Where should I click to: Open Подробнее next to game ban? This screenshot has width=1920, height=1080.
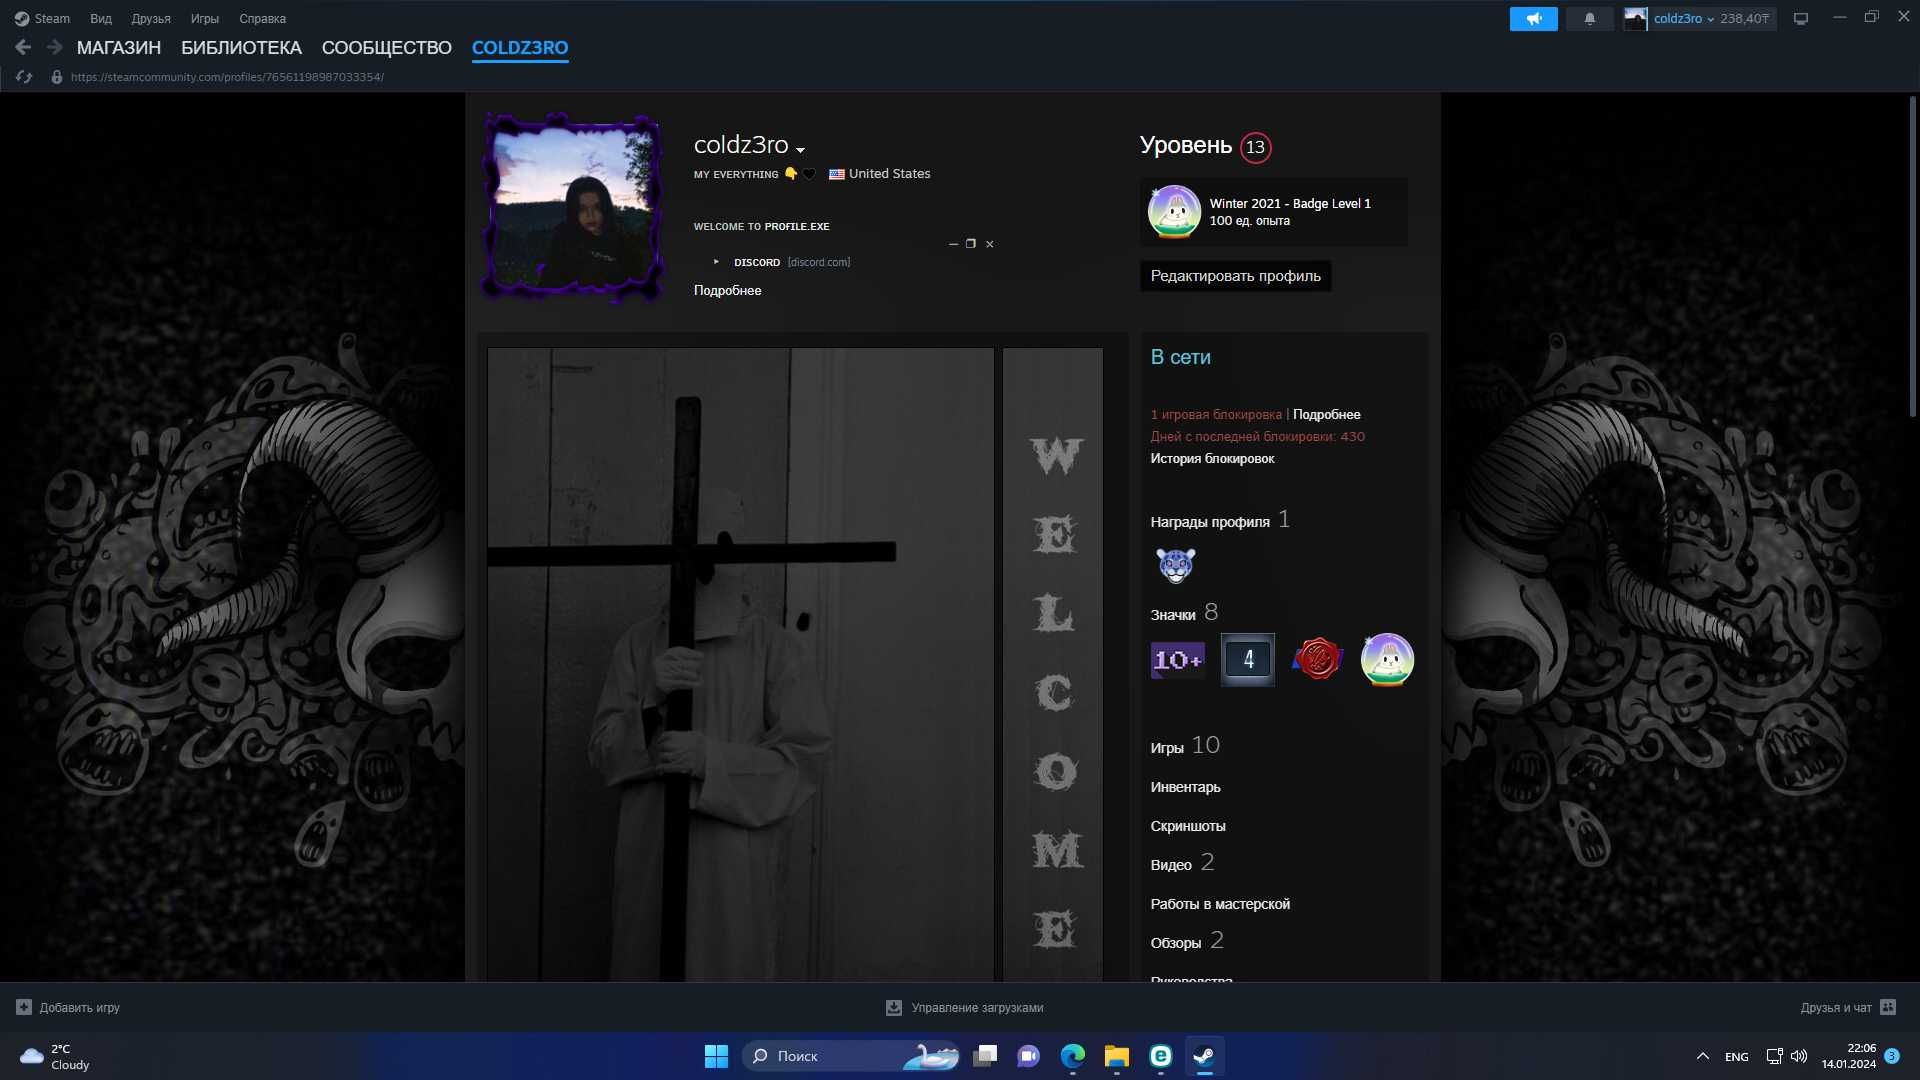tap(1326, 414)
